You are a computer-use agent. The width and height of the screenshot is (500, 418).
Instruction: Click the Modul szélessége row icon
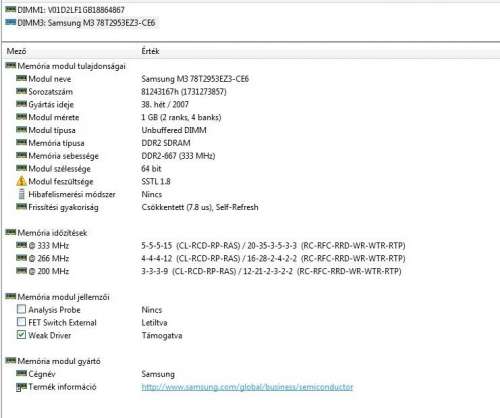coord(21,168)
